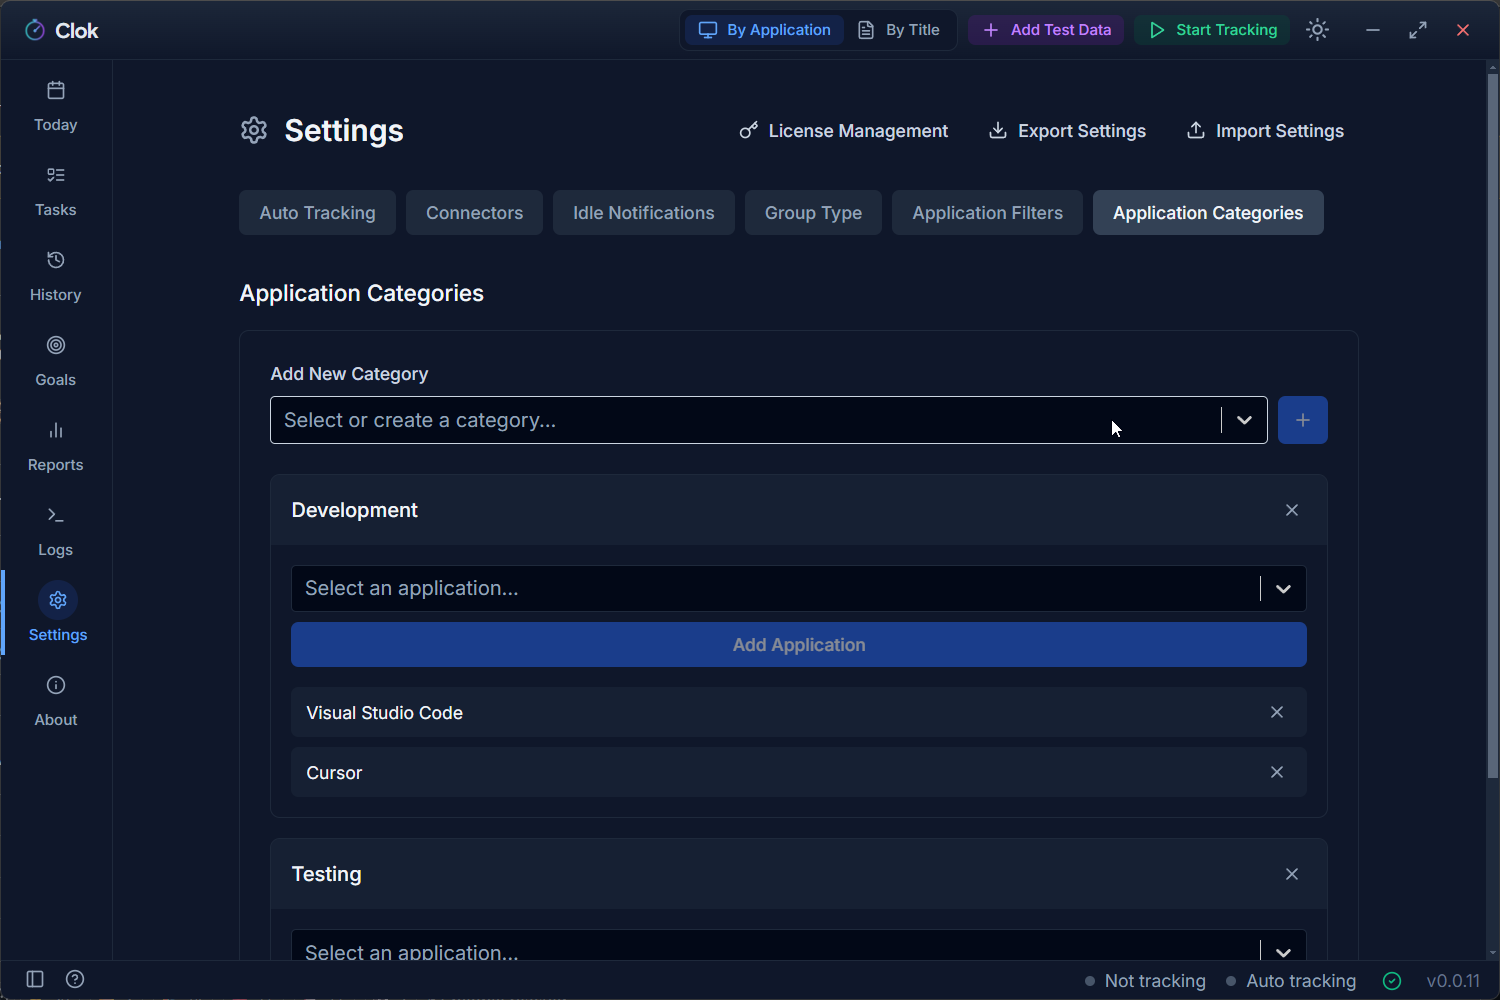Viewport: 1500px width, 1000px height.
Task: Click the Clok logo icon
Action: tap(35, 30)
